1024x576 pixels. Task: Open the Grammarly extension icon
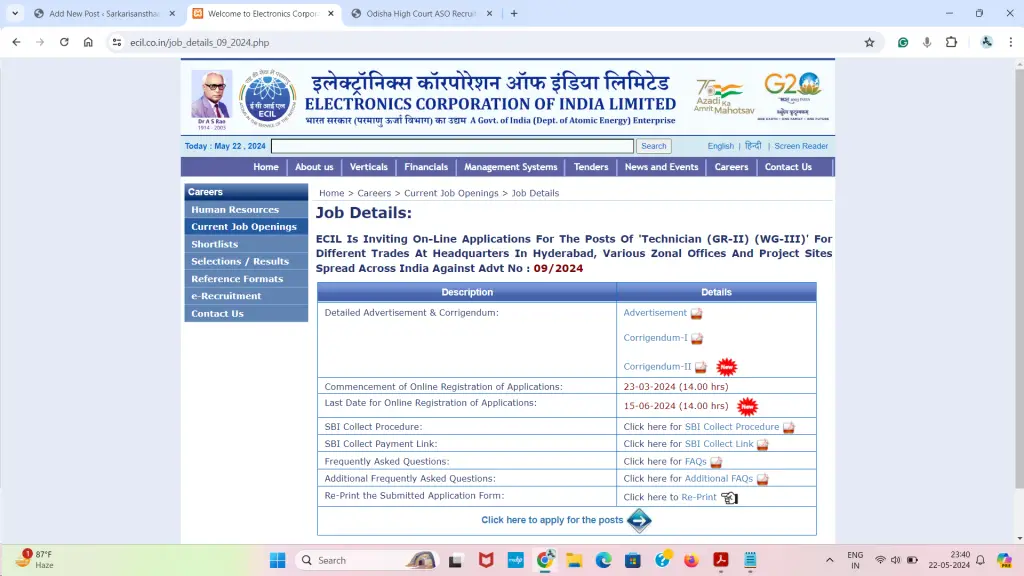[x=903, y=42]
